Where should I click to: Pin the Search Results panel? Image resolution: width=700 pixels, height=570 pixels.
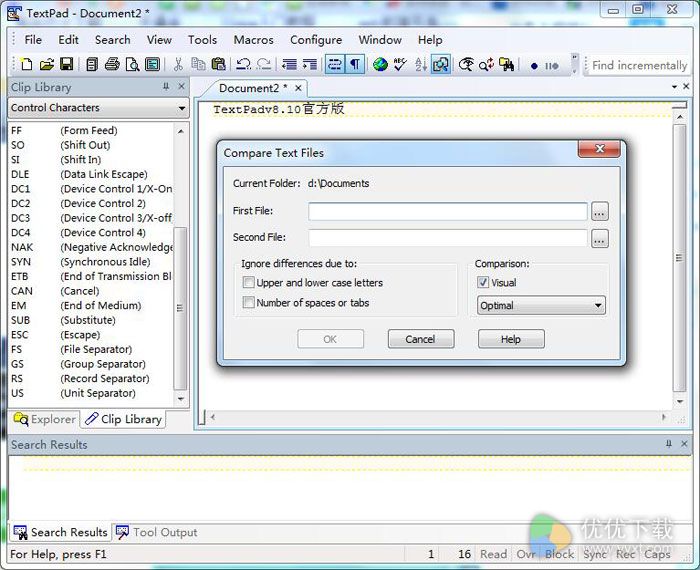tap(668, 444)
